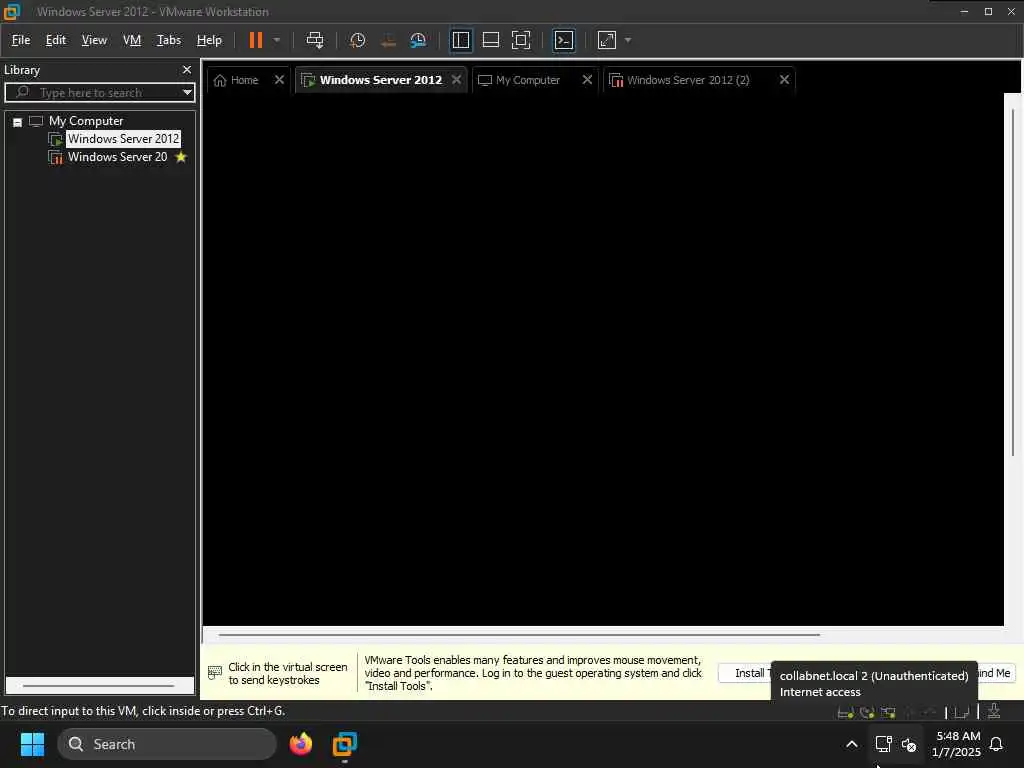Open the View menu
1024x768 pixels.
pyautogui.click(x=94, y=40)
